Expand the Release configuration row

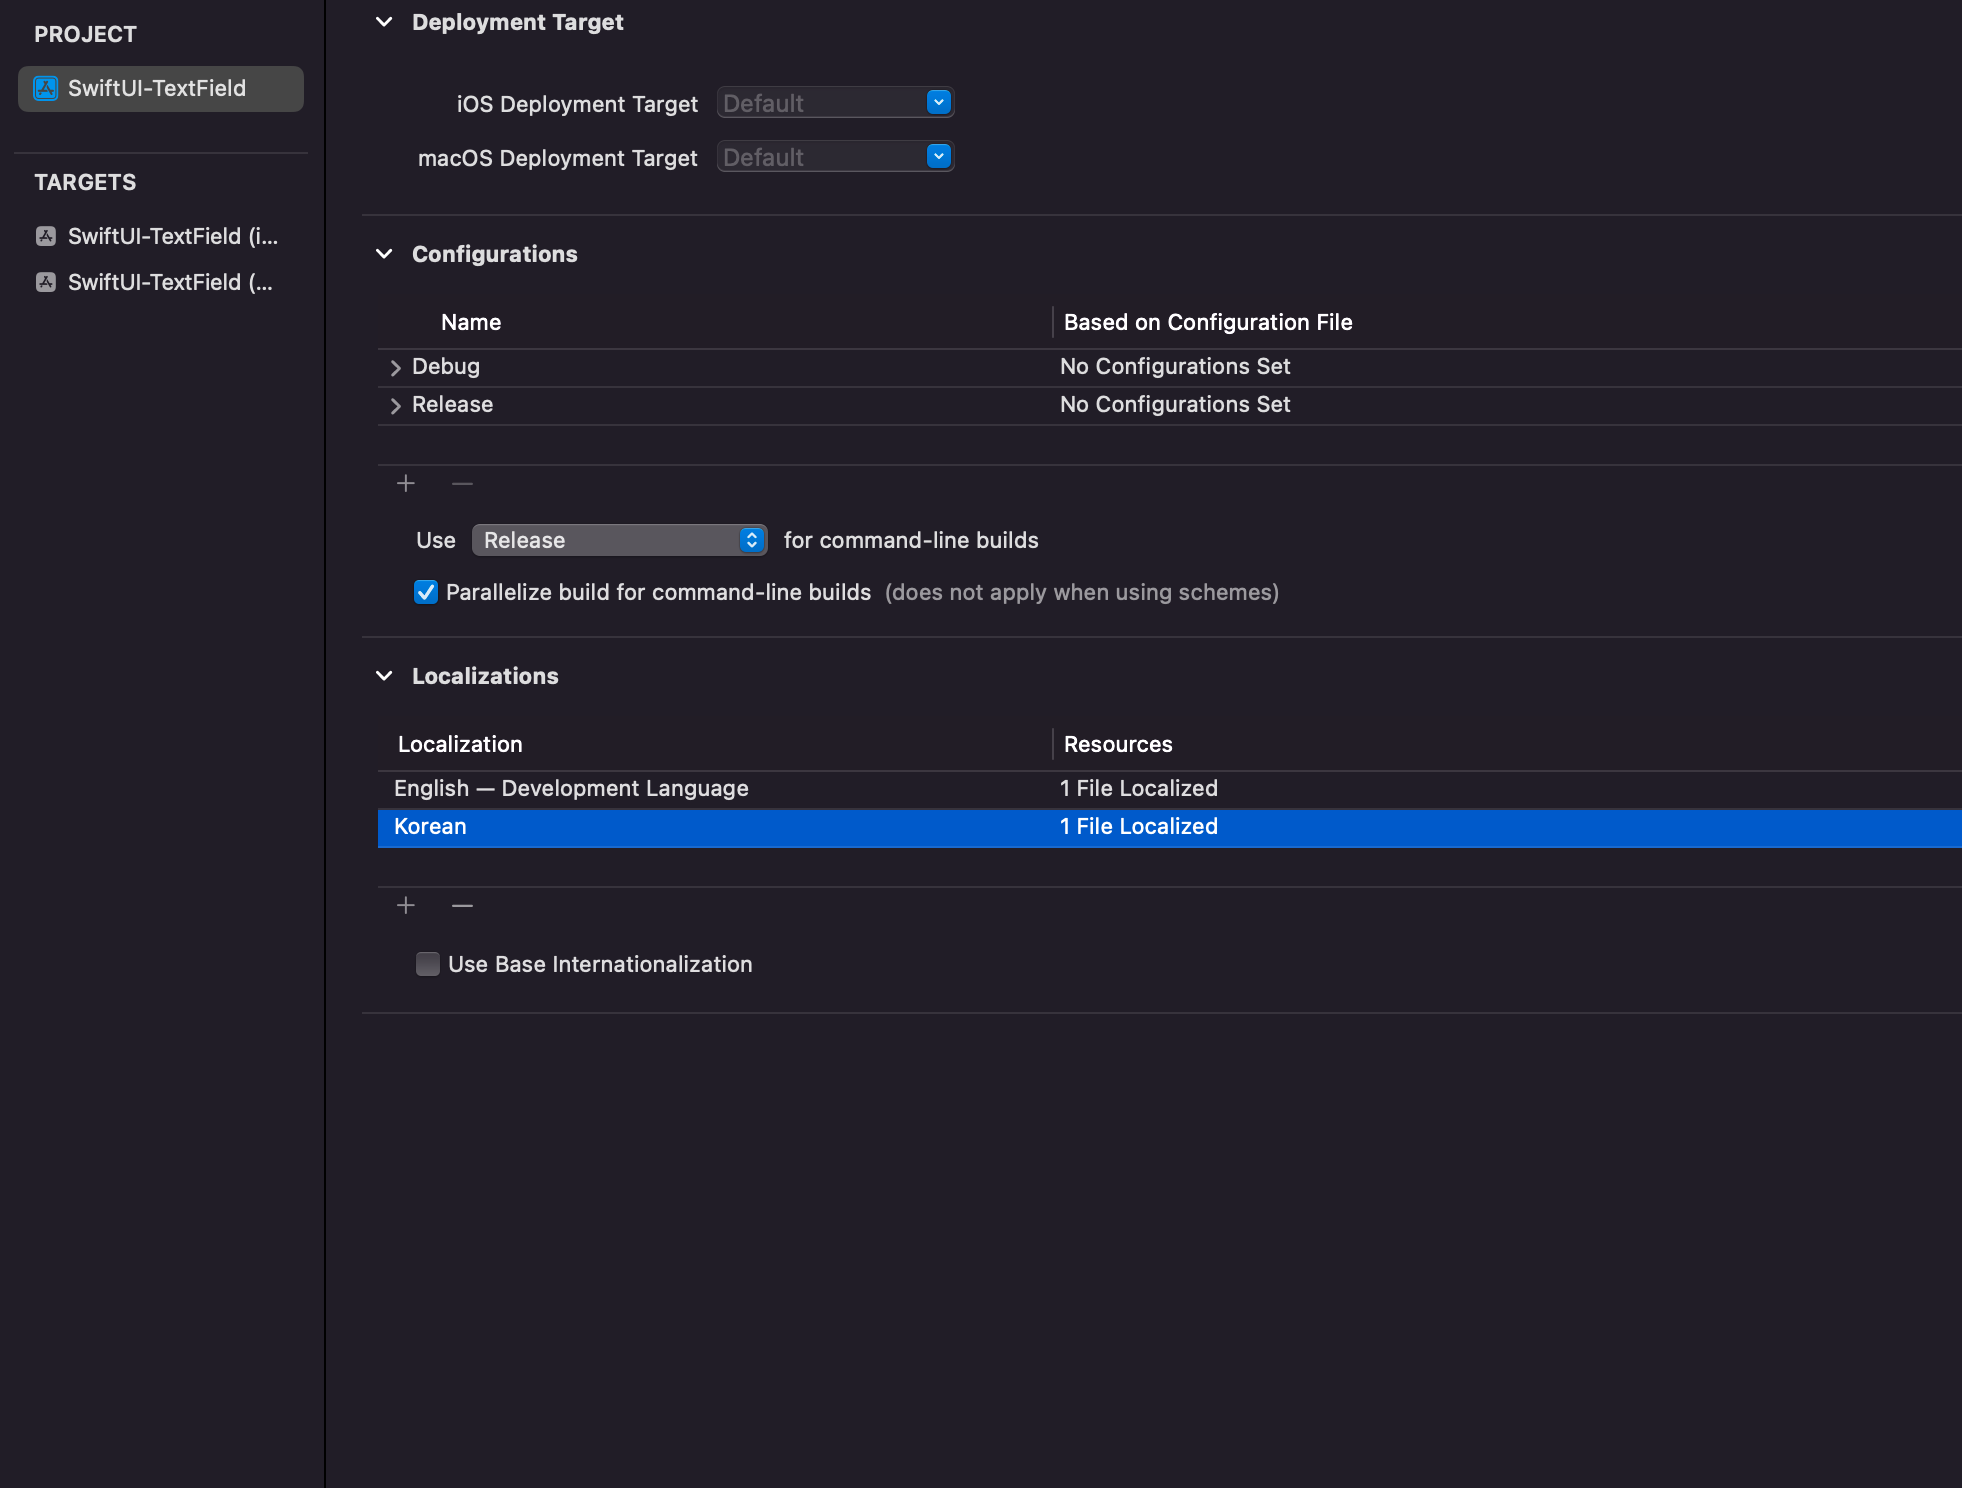point(396,406)
